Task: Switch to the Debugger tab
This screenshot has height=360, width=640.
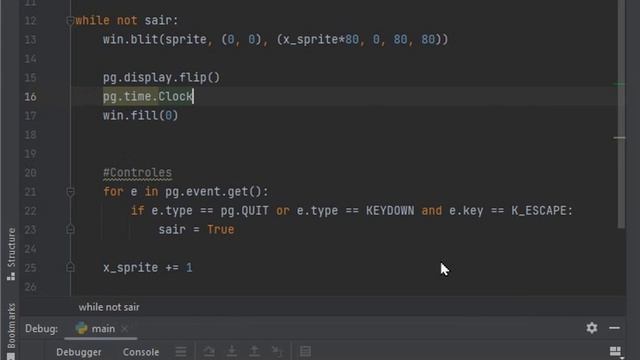Action: point(79,352)
